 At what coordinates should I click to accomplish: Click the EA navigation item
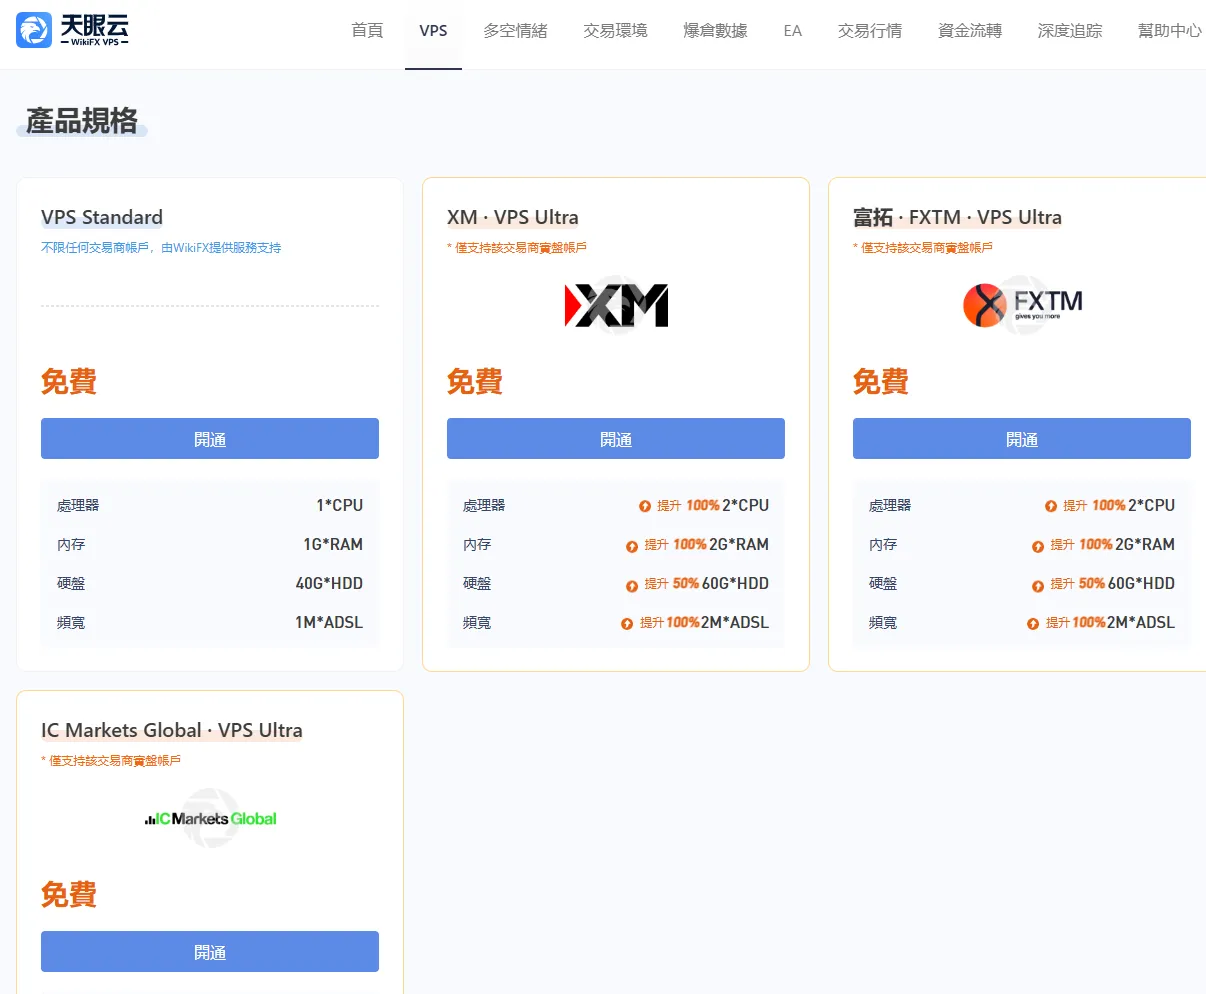793,31
